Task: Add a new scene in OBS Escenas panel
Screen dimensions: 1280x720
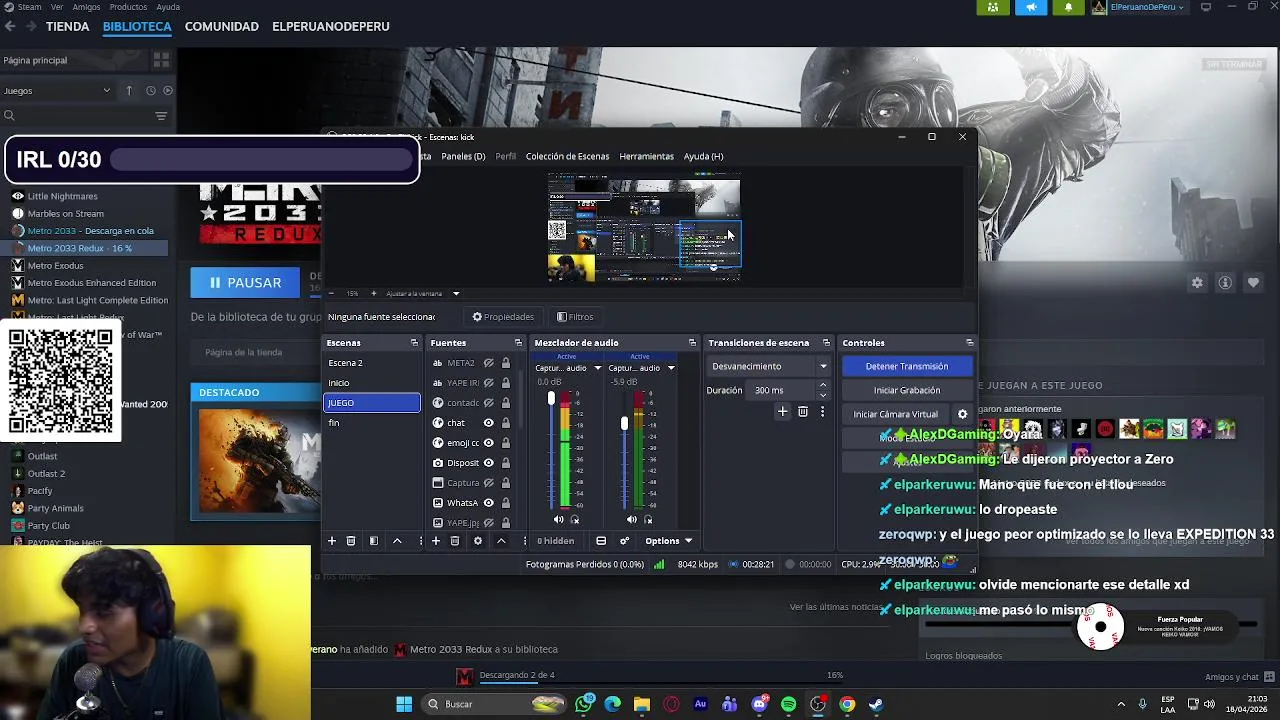Action: [x=332, y=541]
